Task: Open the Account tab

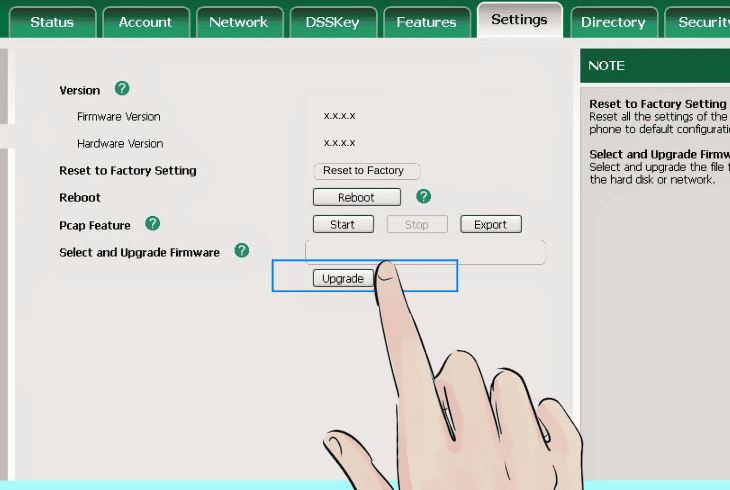Action: point(145,22)
